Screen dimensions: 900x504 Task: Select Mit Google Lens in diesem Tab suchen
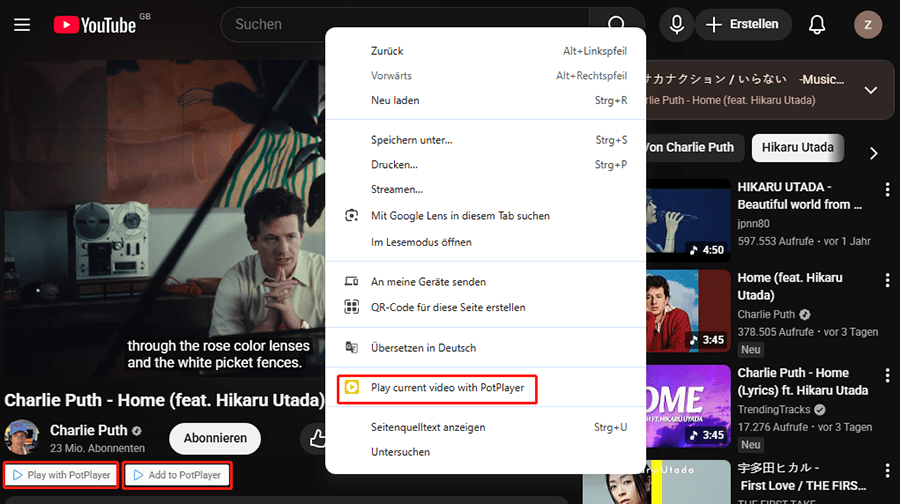pyautogui.click(x=486, y=216)
